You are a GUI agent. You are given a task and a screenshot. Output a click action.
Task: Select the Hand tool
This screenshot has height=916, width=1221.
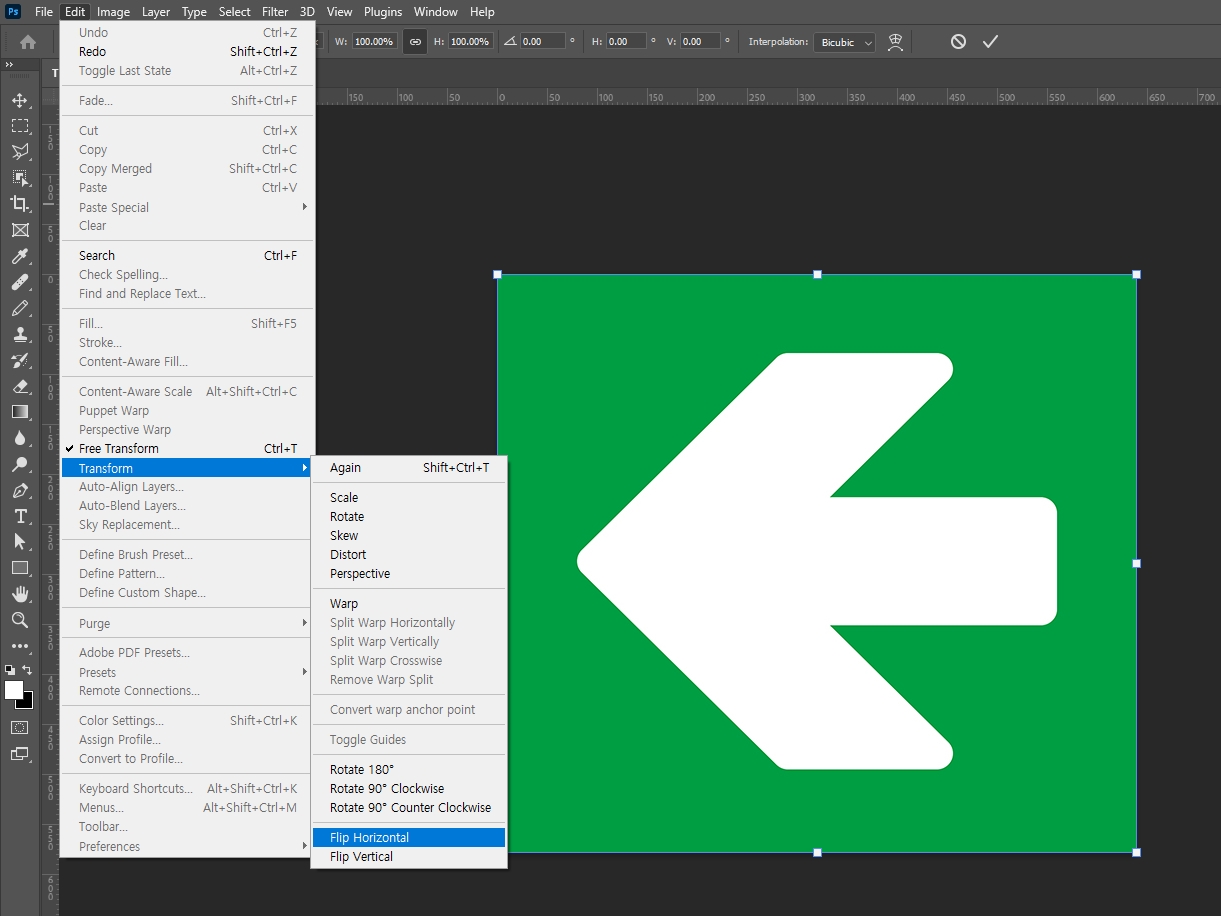point(19,594)
